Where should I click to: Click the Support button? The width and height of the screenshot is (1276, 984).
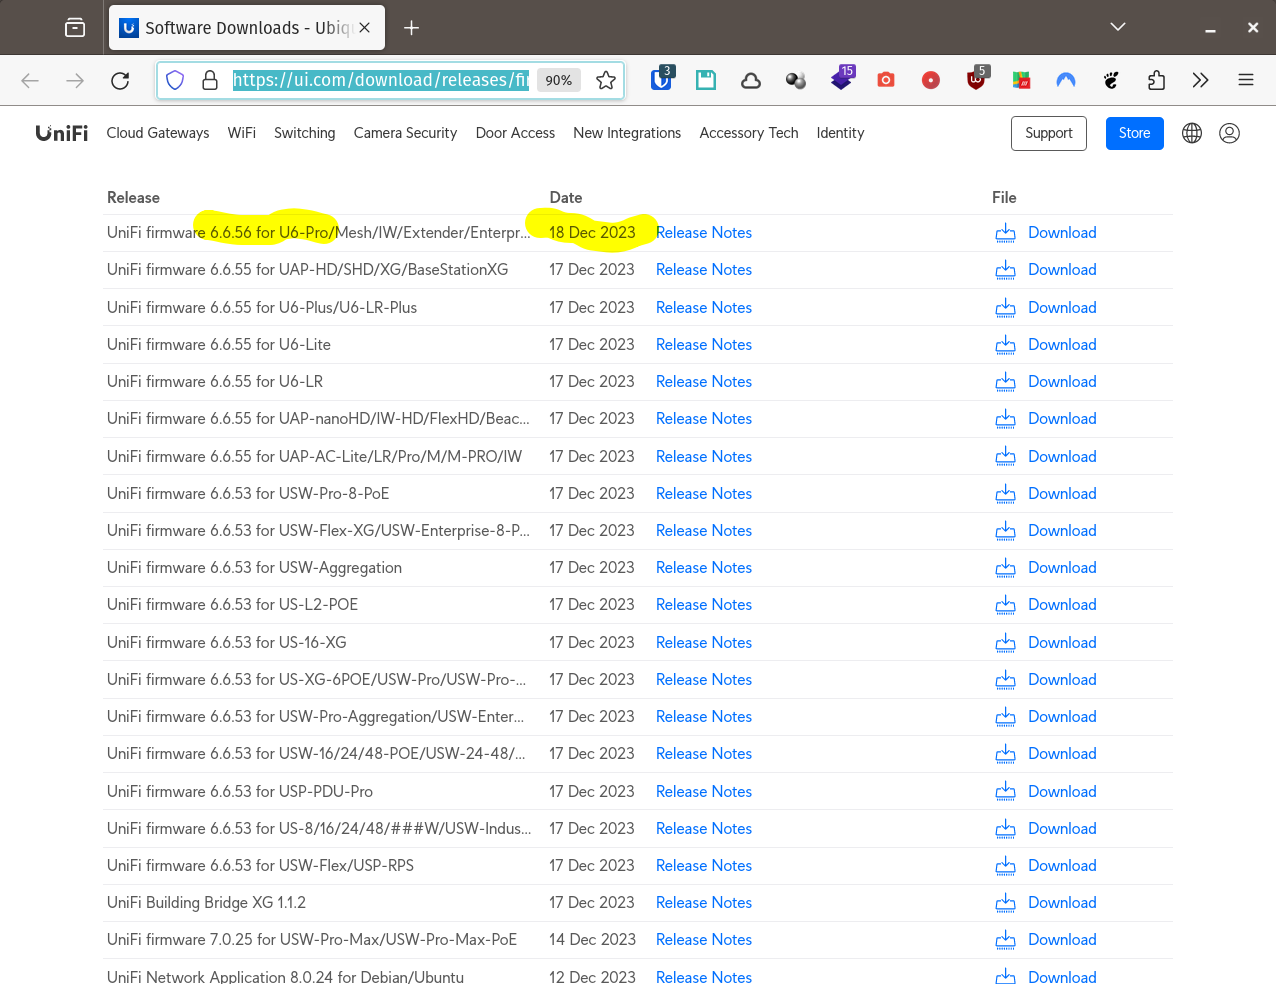[x=1048, y=133]
